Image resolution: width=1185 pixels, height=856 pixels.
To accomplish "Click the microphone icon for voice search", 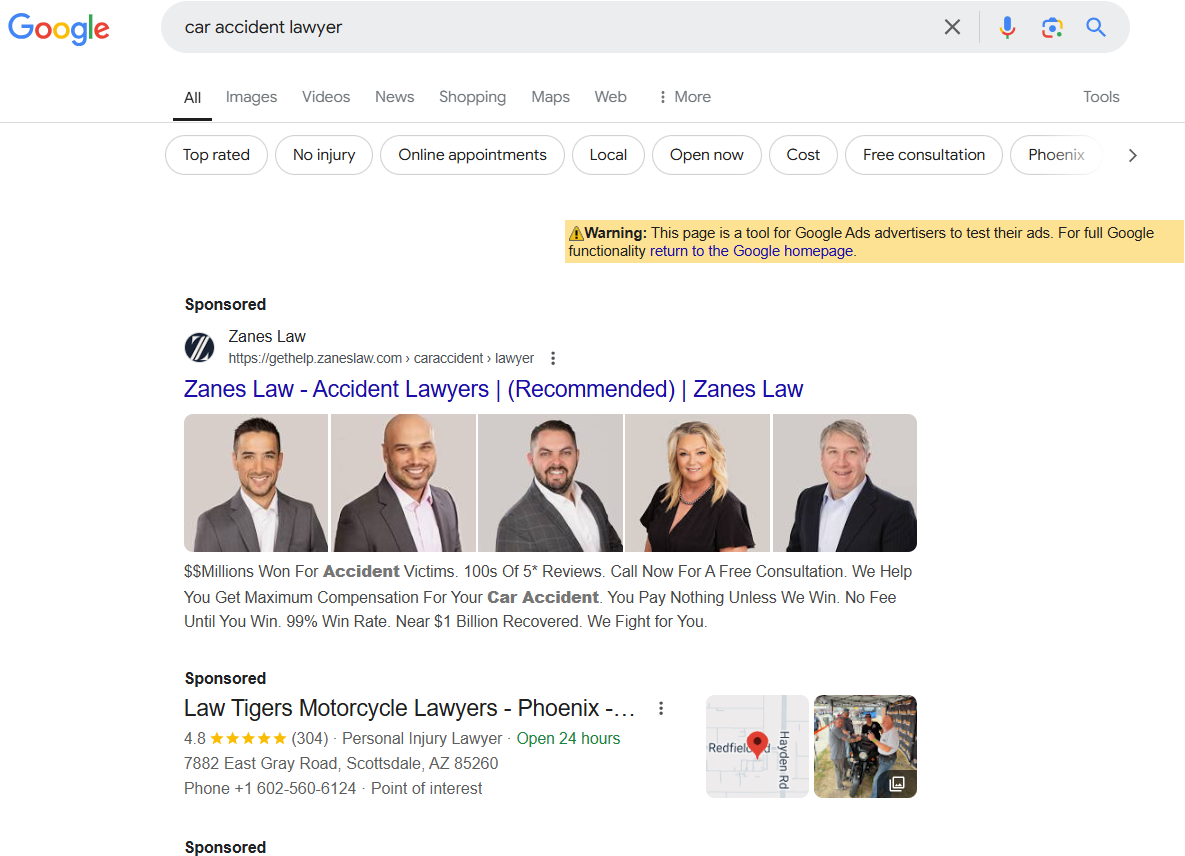I will pos(1007,27).
